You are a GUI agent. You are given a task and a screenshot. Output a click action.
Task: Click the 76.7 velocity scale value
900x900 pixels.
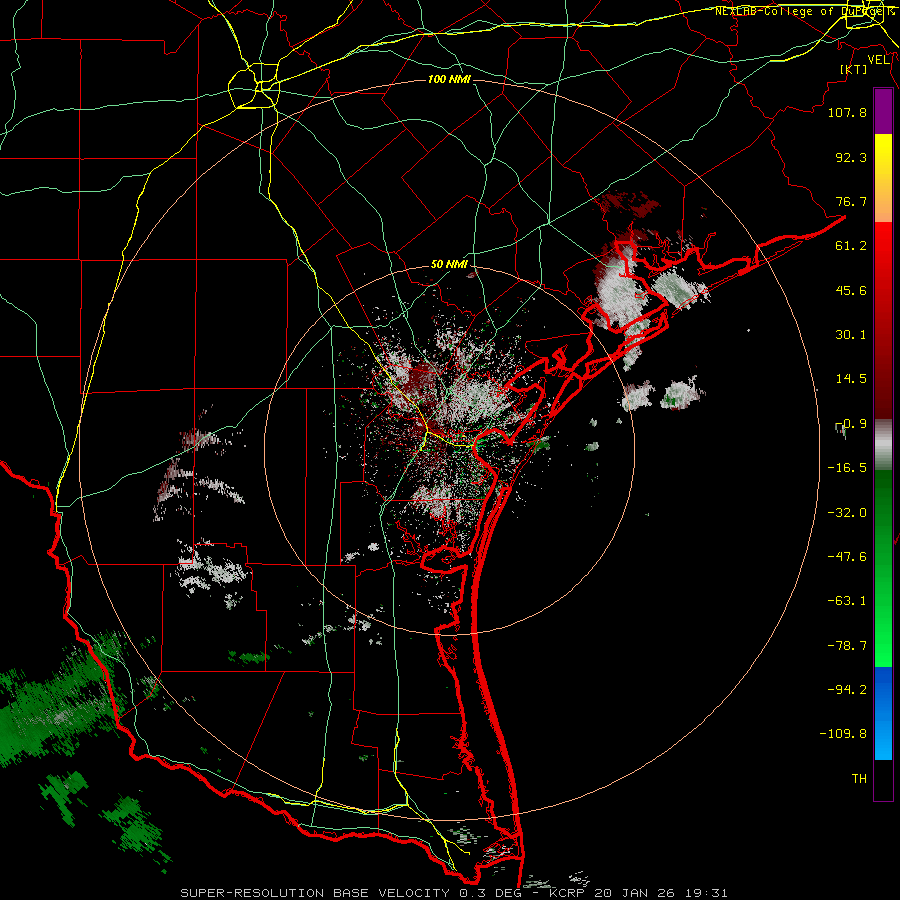coord(851,201)
